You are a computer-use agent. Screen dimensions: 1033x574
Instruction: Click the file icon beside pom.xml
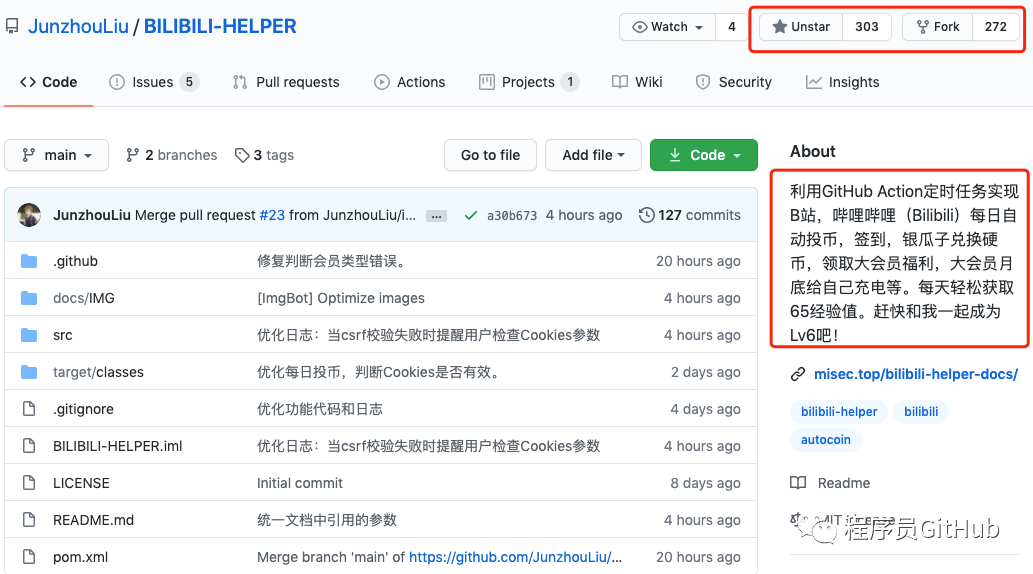(29, 557)
